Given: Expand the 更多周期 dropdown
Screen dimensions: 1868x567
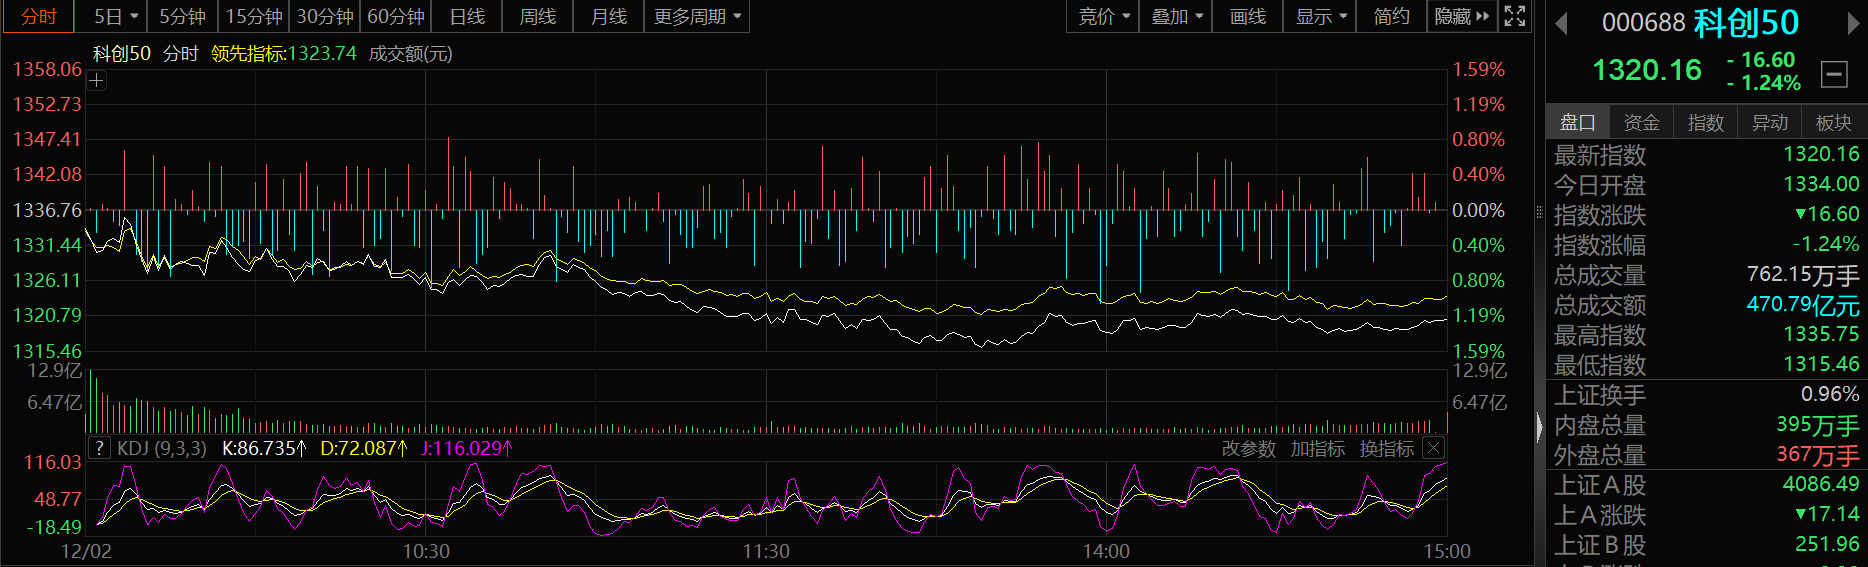Looking at the screenshot, I should (697, 17).
